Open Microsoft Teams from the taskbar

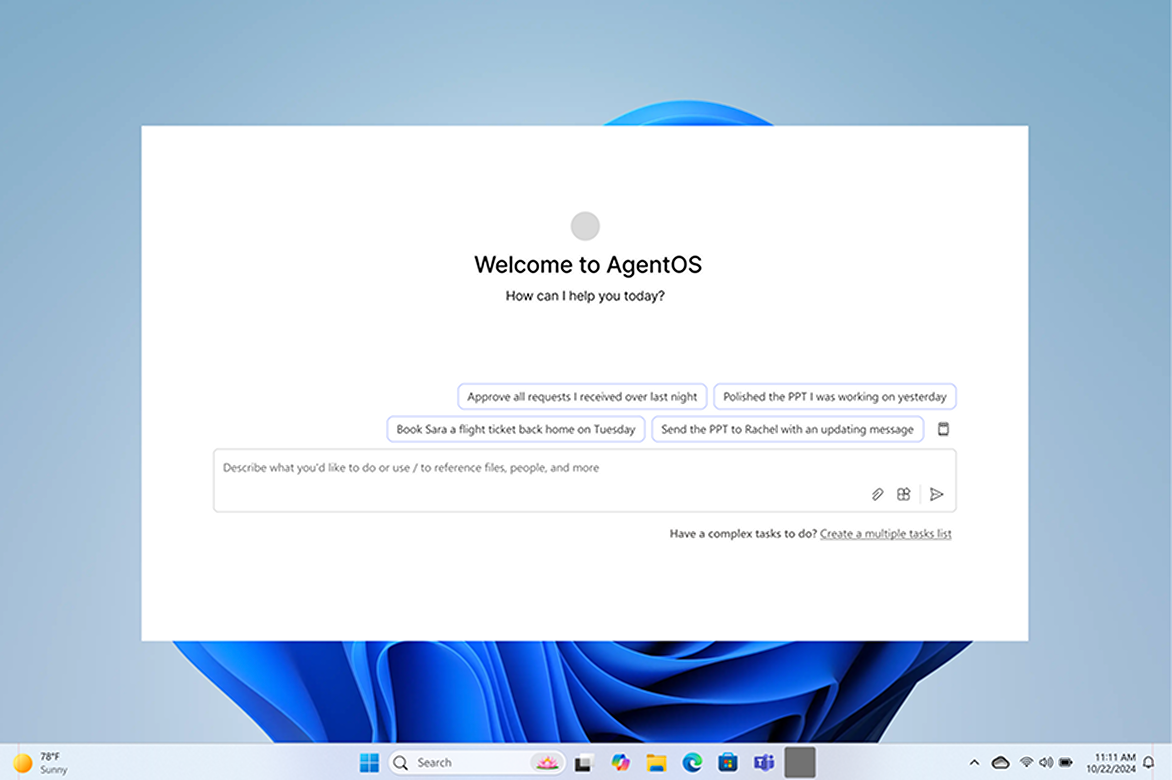click(764, 762)
